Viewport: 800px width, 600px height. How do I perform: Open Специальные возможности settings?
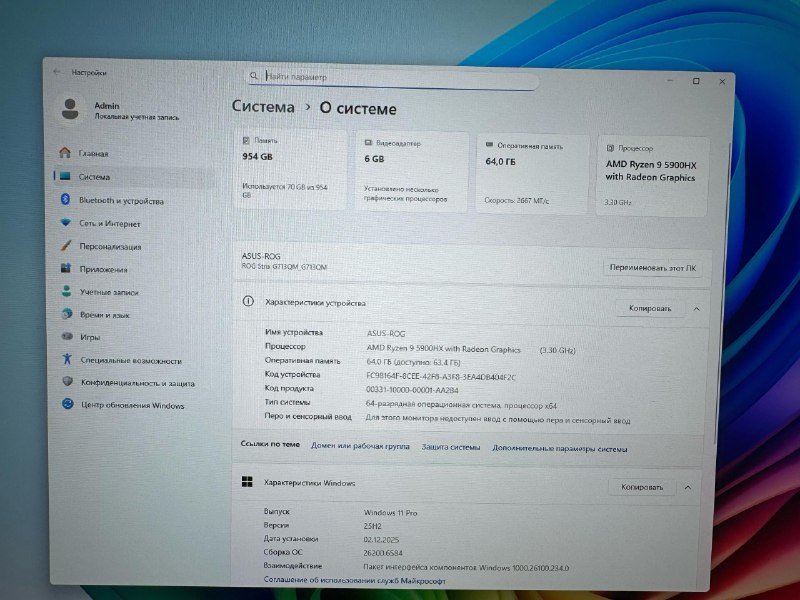[130, 360]
